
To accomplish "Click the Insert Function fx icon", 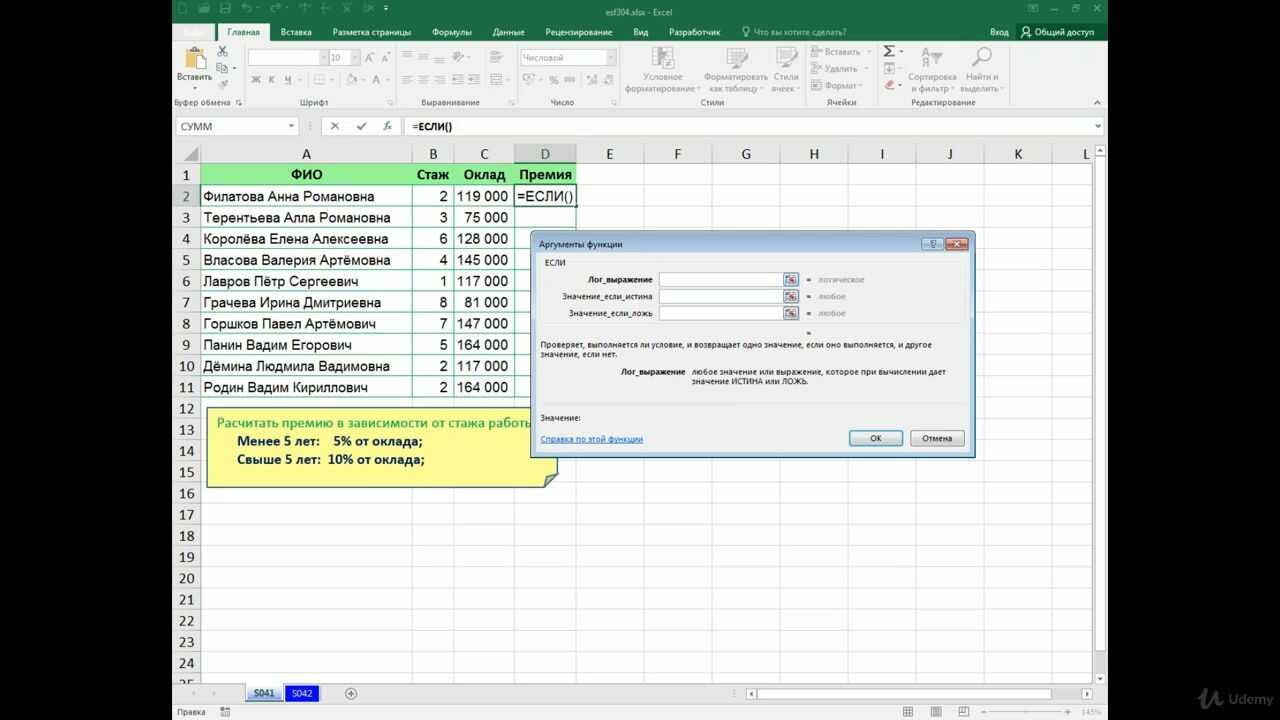I will 387,127.
